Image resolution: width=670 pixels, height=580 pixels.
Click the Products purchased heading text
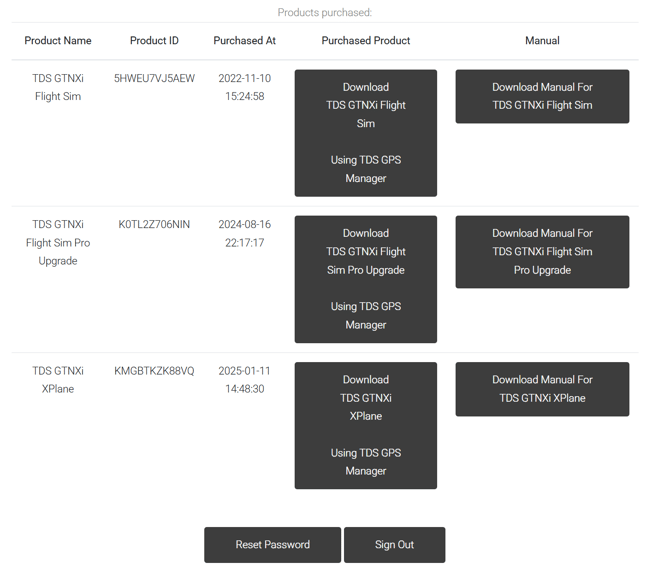tap(324, 13)
